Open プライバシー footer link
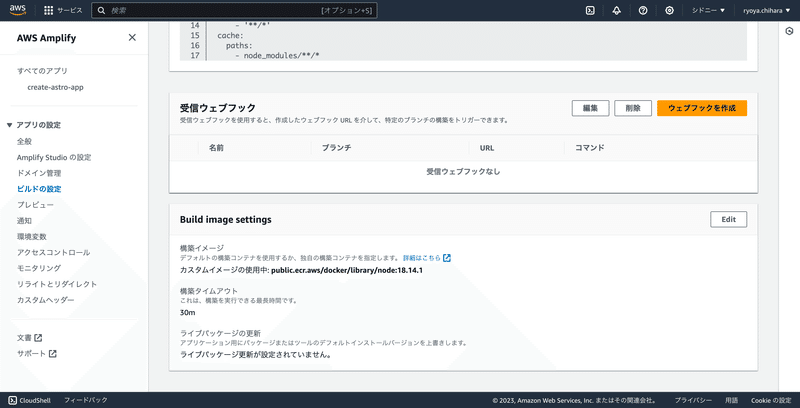 click(693, 400)
